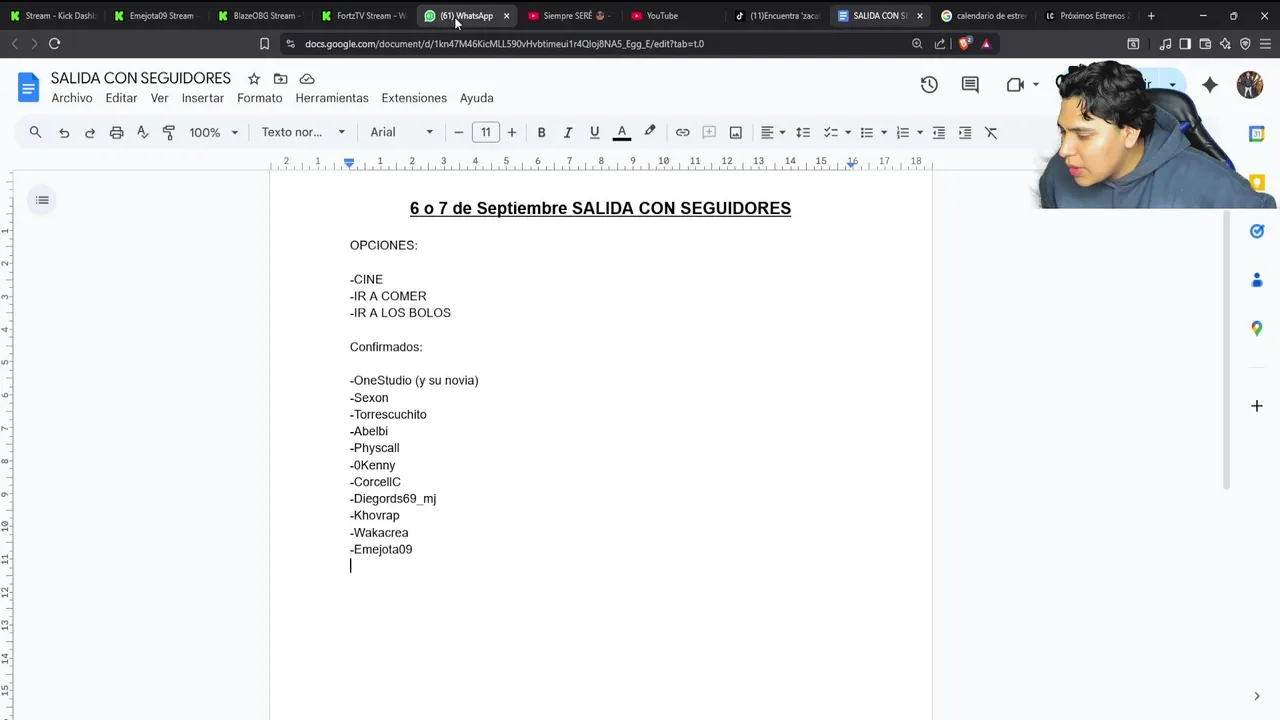View cloud save status icon
The image size is (1280, 720).
307,79
